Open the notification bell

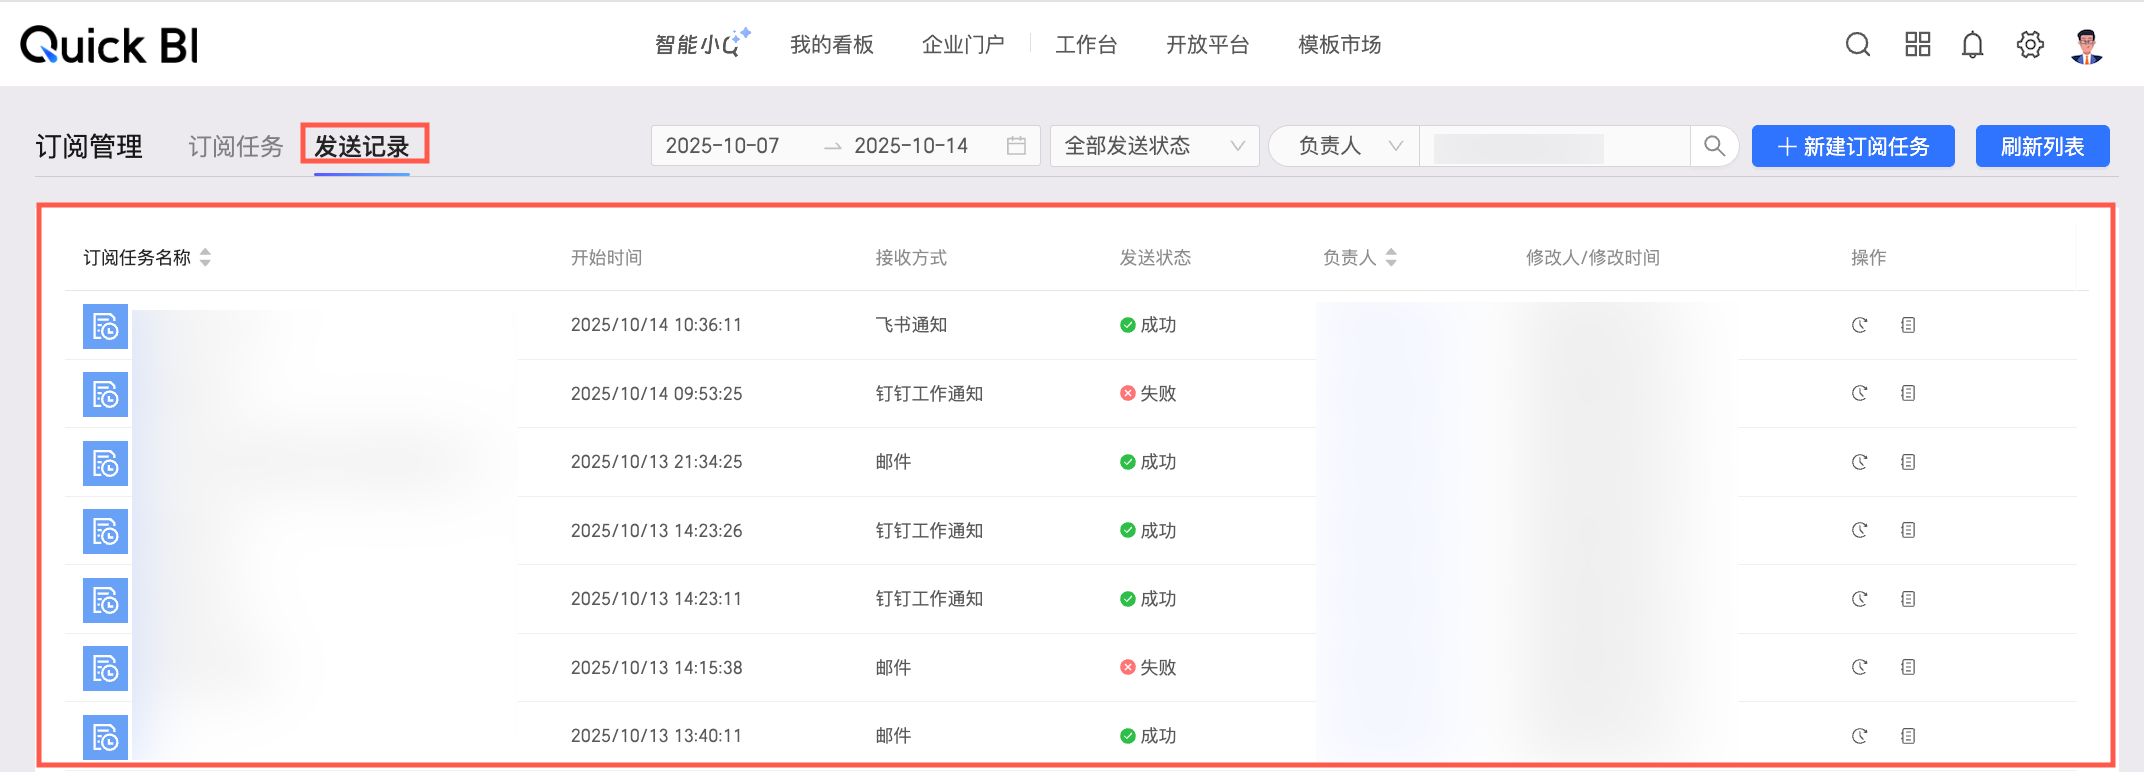point(1972,45)
